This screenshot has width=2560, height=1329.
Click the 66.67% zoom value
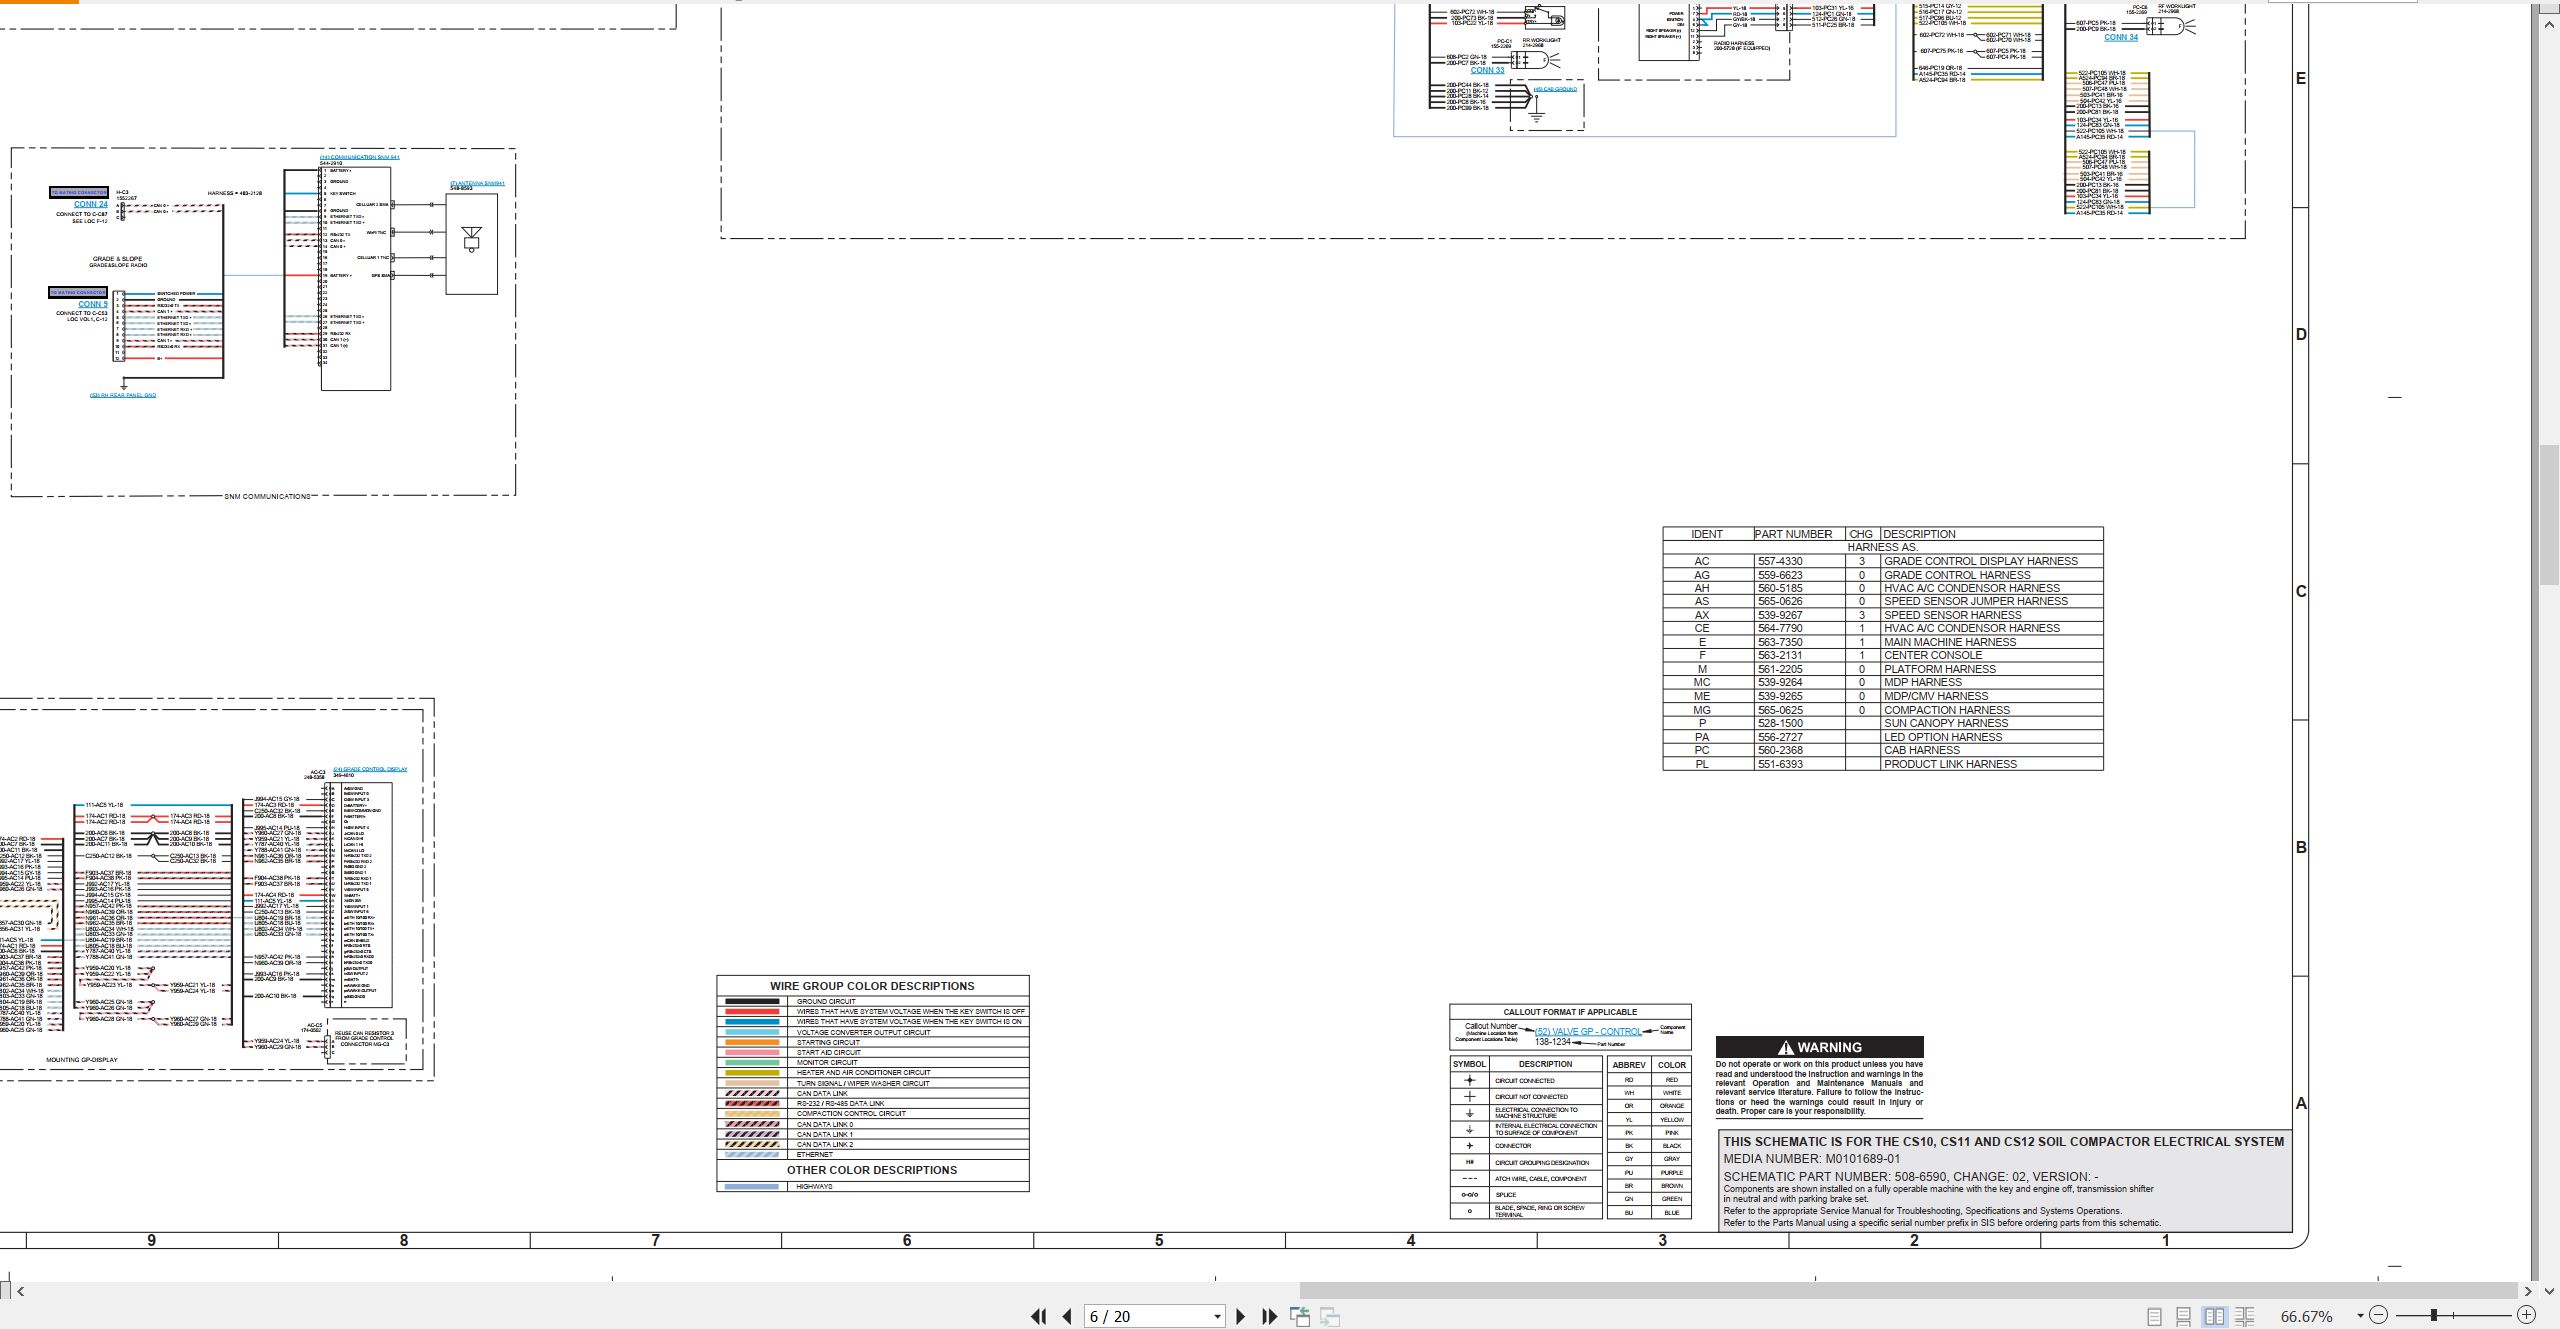coord(2306,1317)
